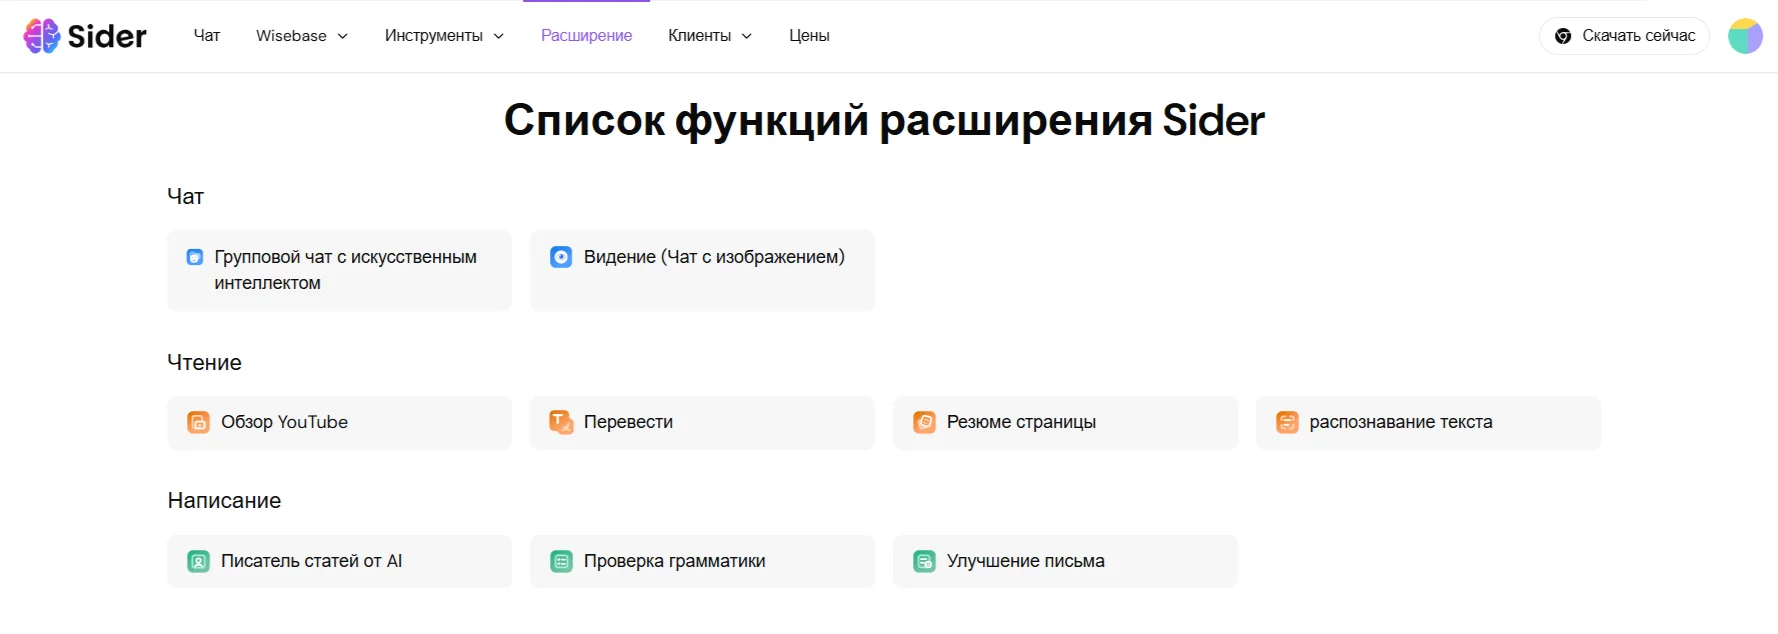
Task: Click the YouTube overview icon
Action: pyautogui.click(x=198, y=422)
